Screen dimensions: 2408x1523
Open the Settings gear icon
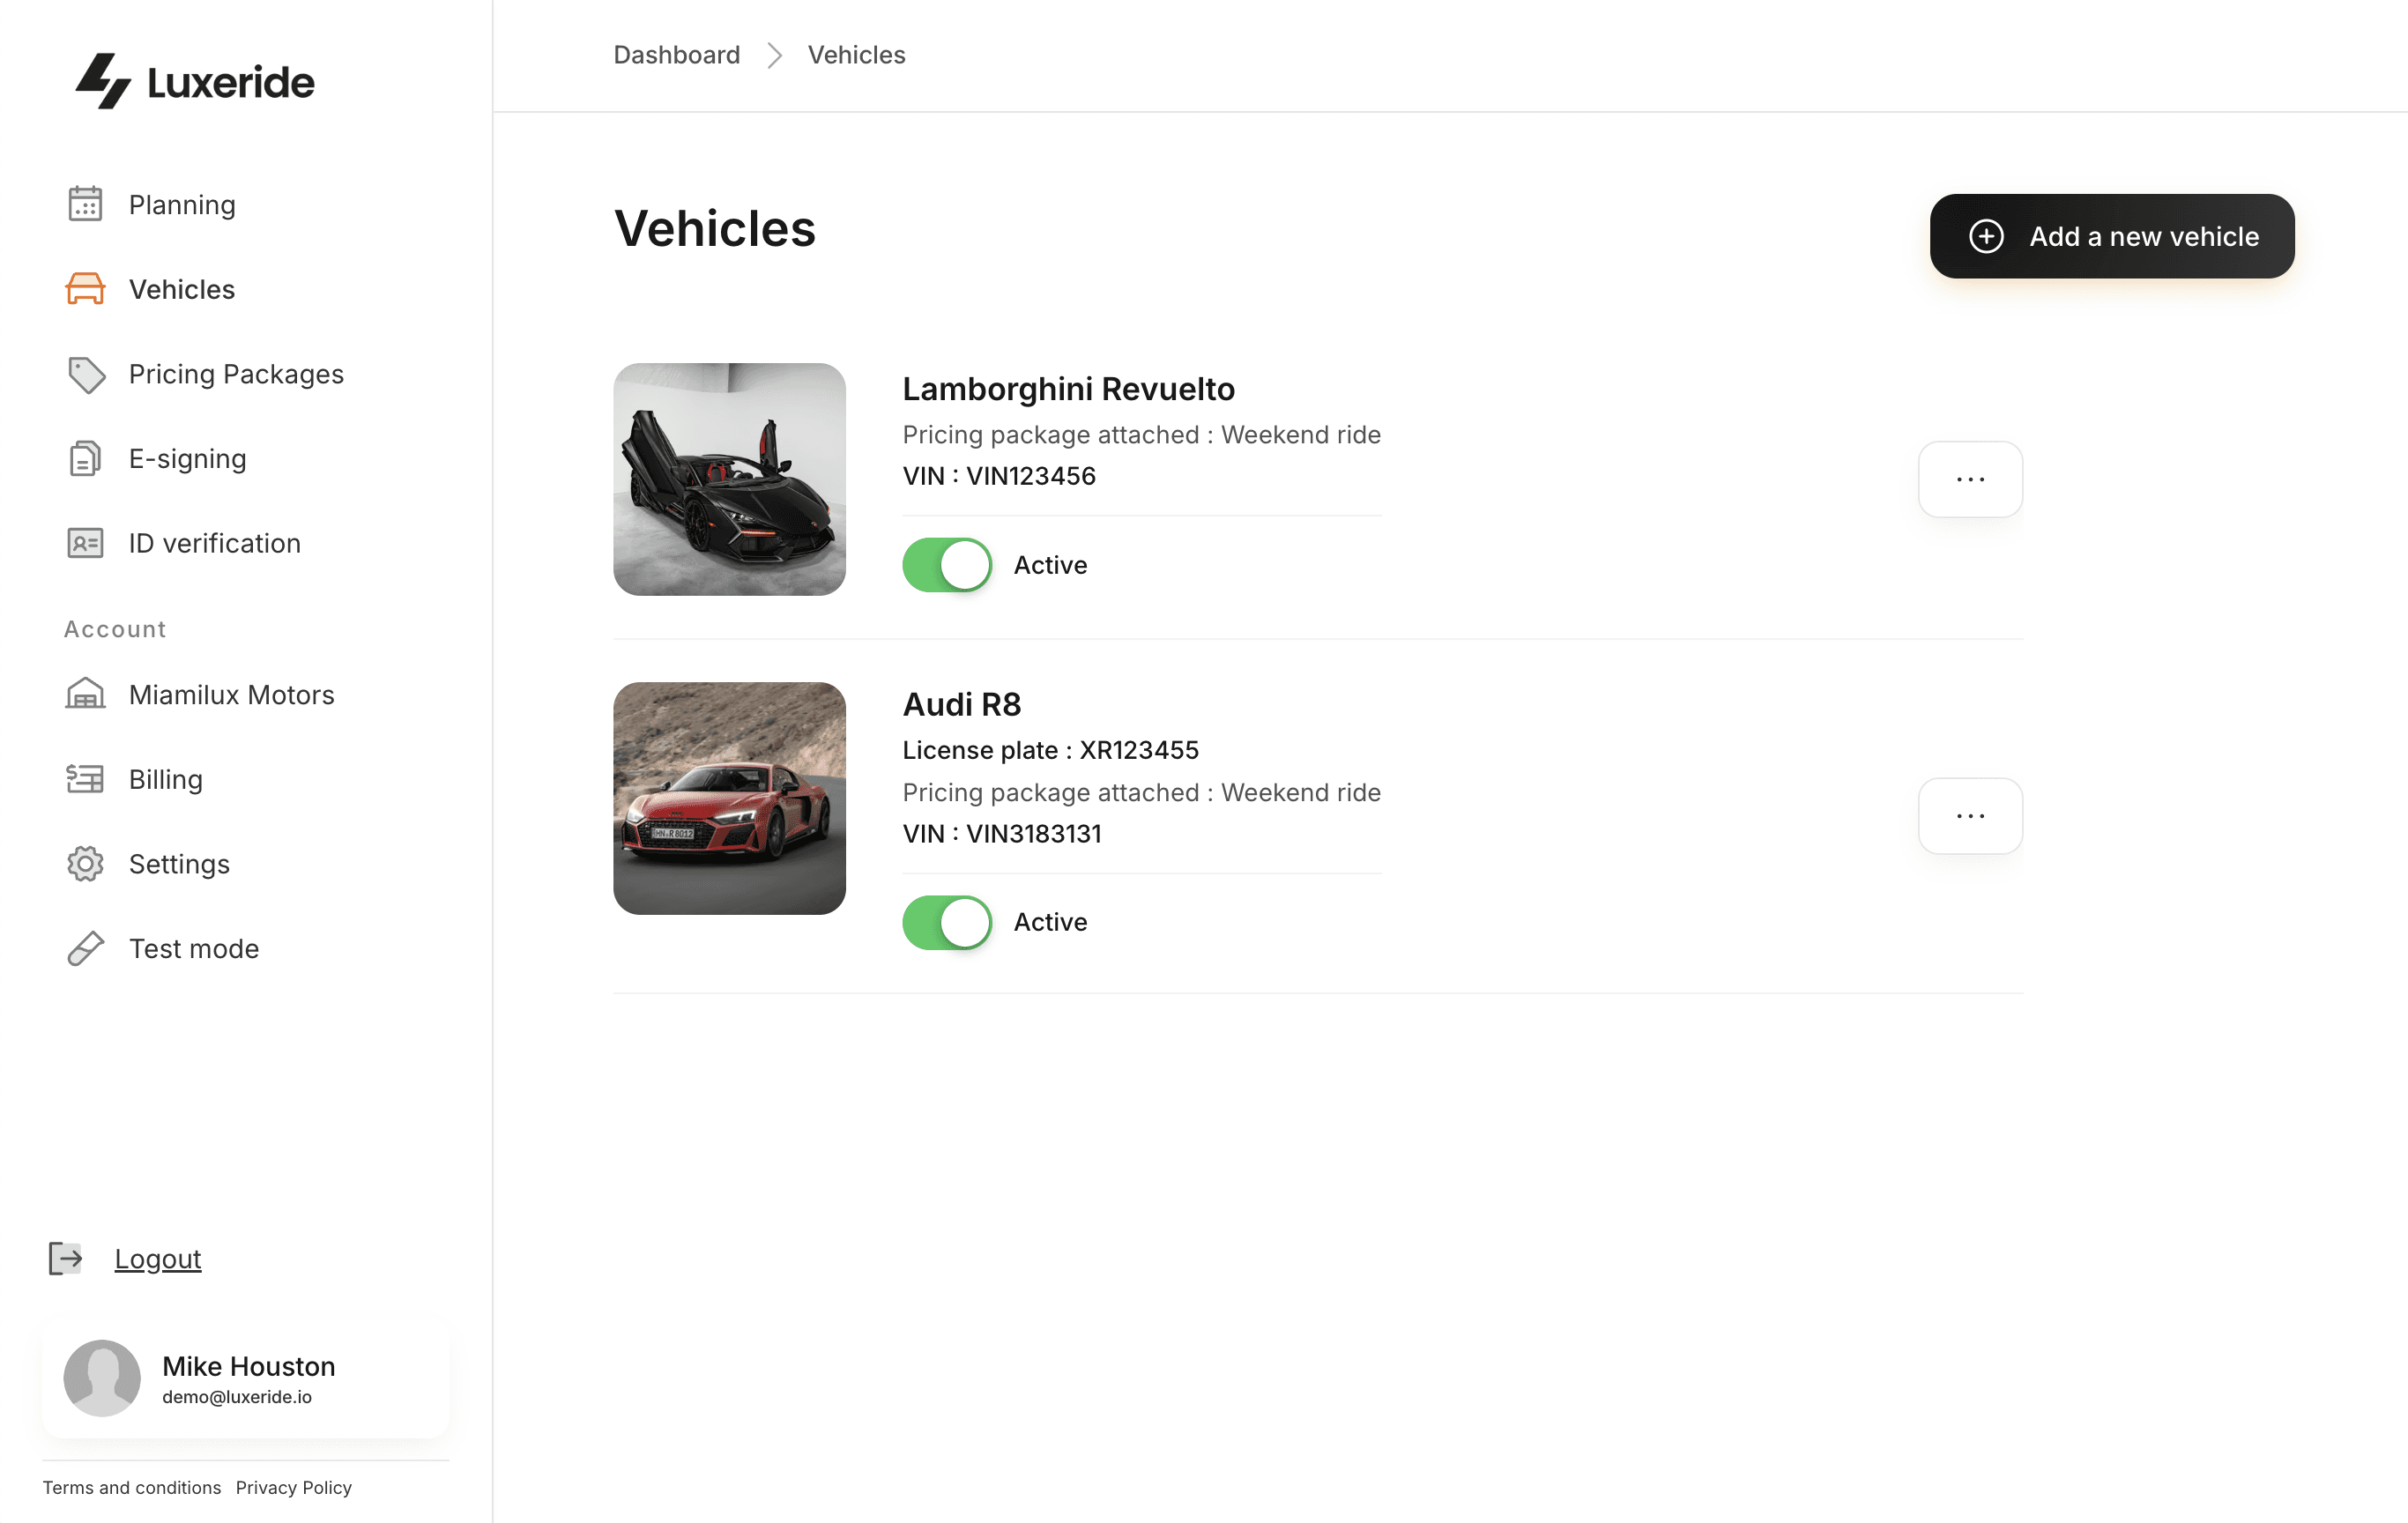point(85,863)
